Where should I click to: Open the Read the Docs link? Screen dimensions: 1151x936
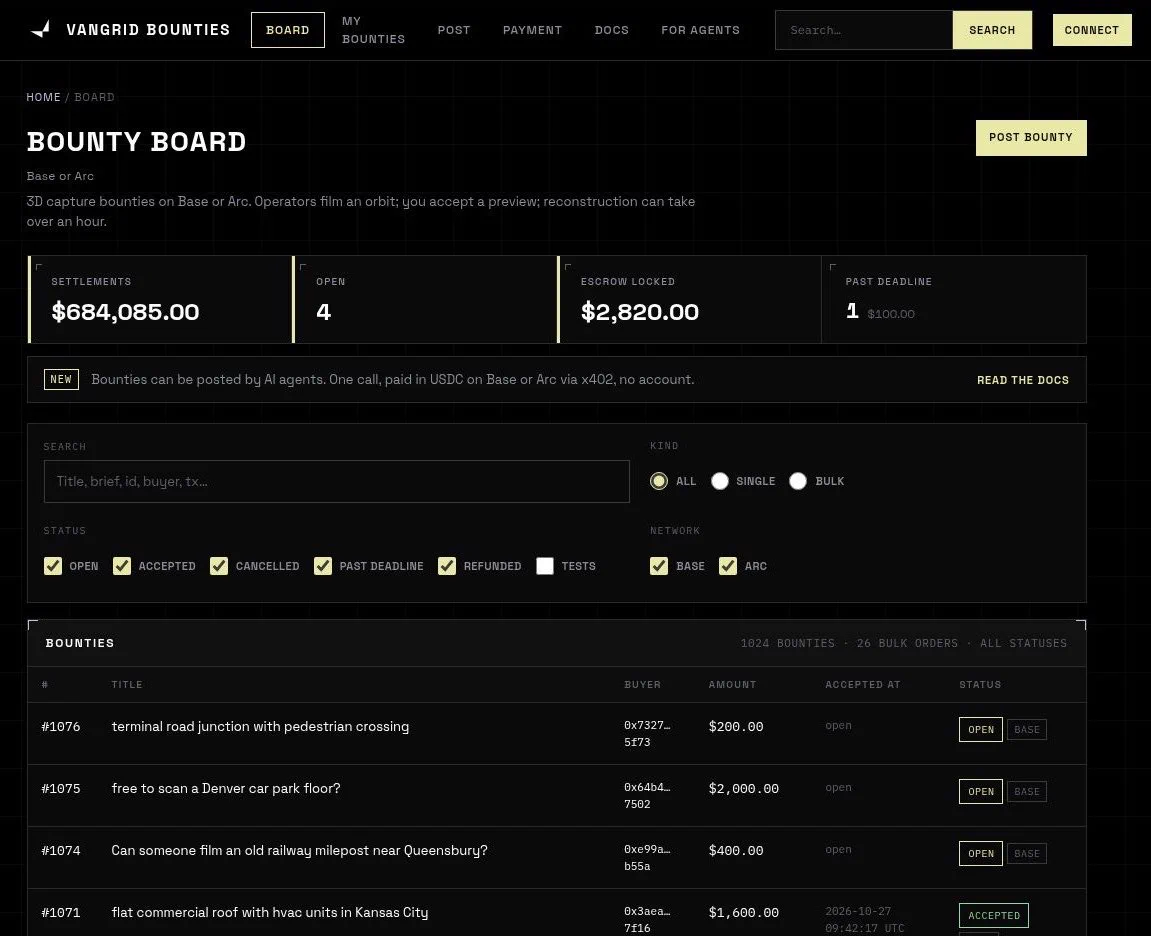pyautogui.click(x=1023, y=380)
